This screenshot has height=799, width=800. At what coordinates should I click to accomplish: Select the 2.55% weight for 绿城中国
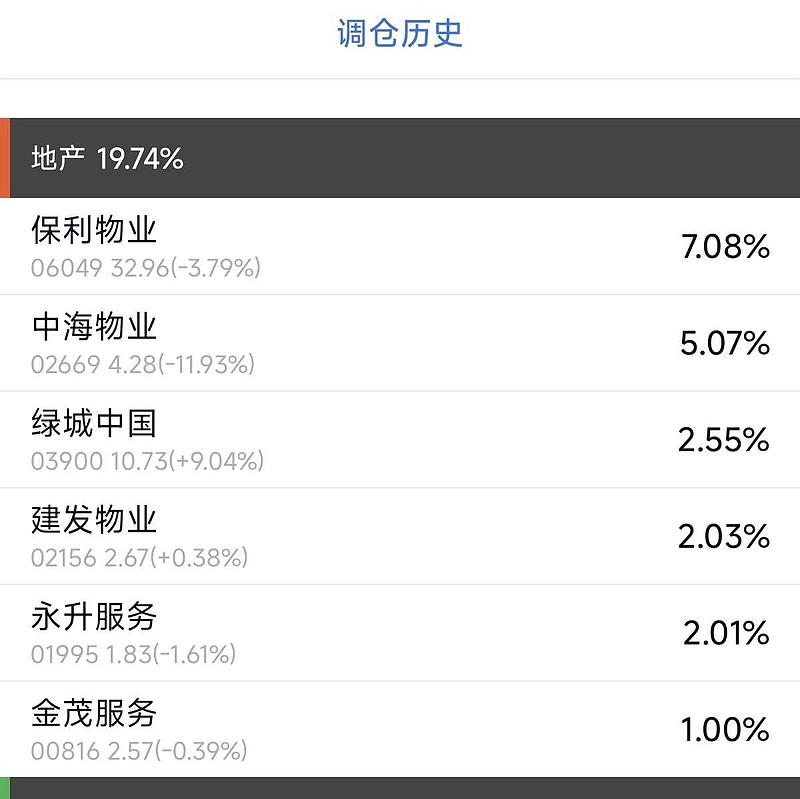(x=724, y=440)
